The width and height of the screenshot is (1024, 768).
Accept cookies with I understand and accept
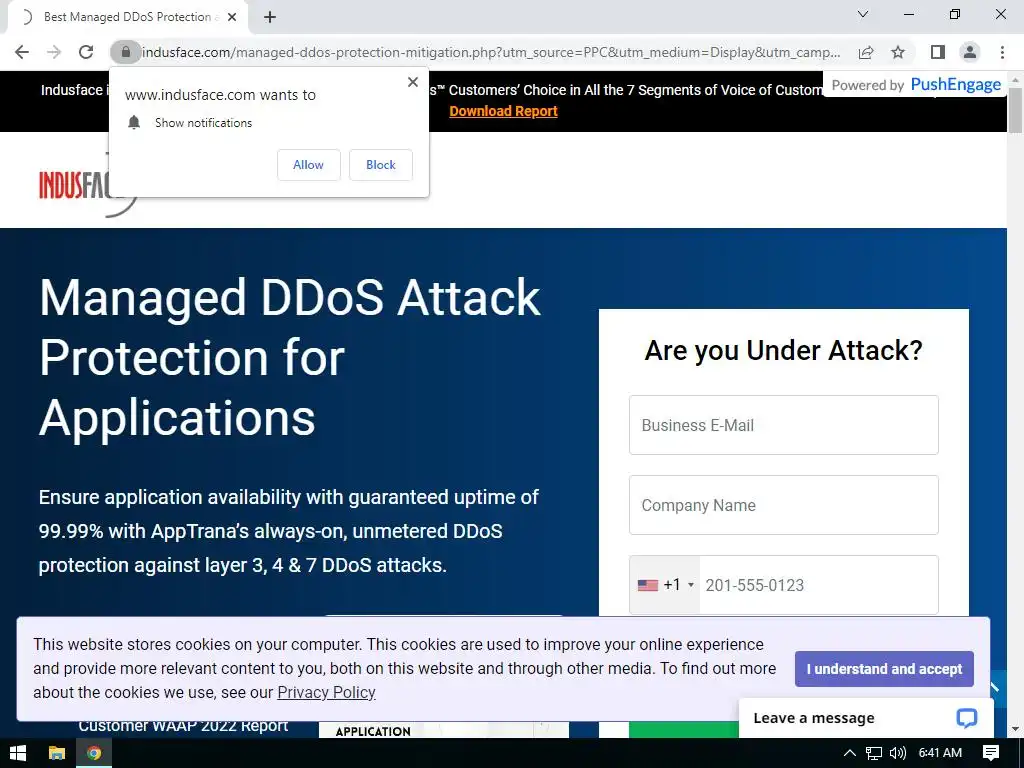coord(884,669)
